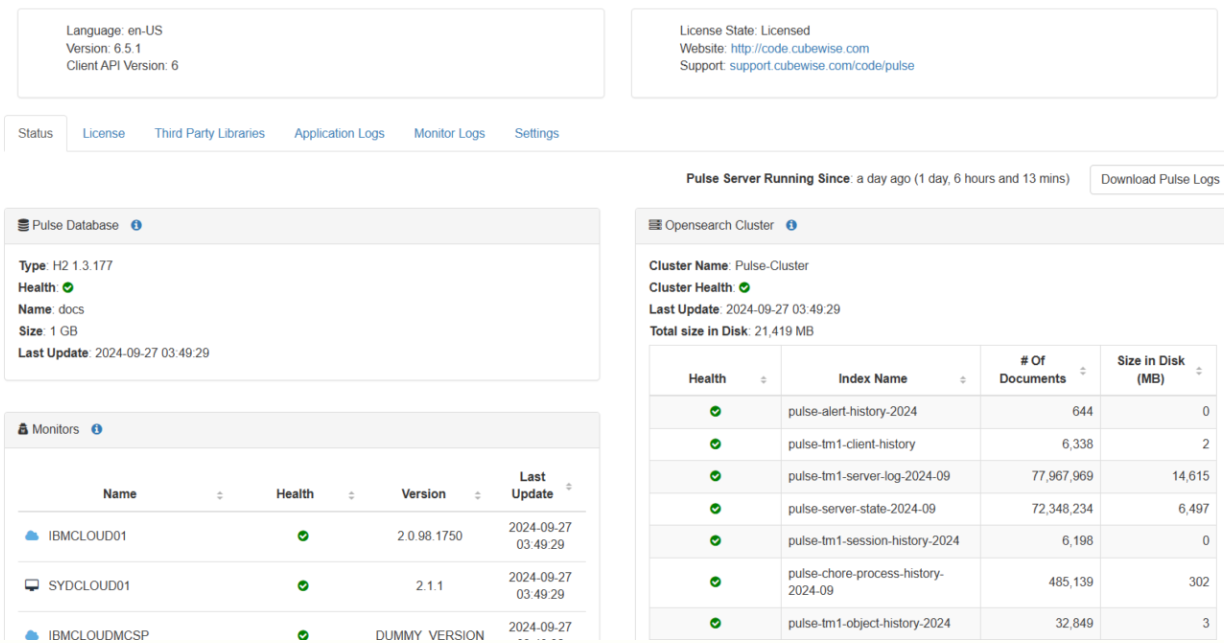The image size is (1224, 643).
Task: Click the Cluster Health green check icon
Action: pos(744,288)
